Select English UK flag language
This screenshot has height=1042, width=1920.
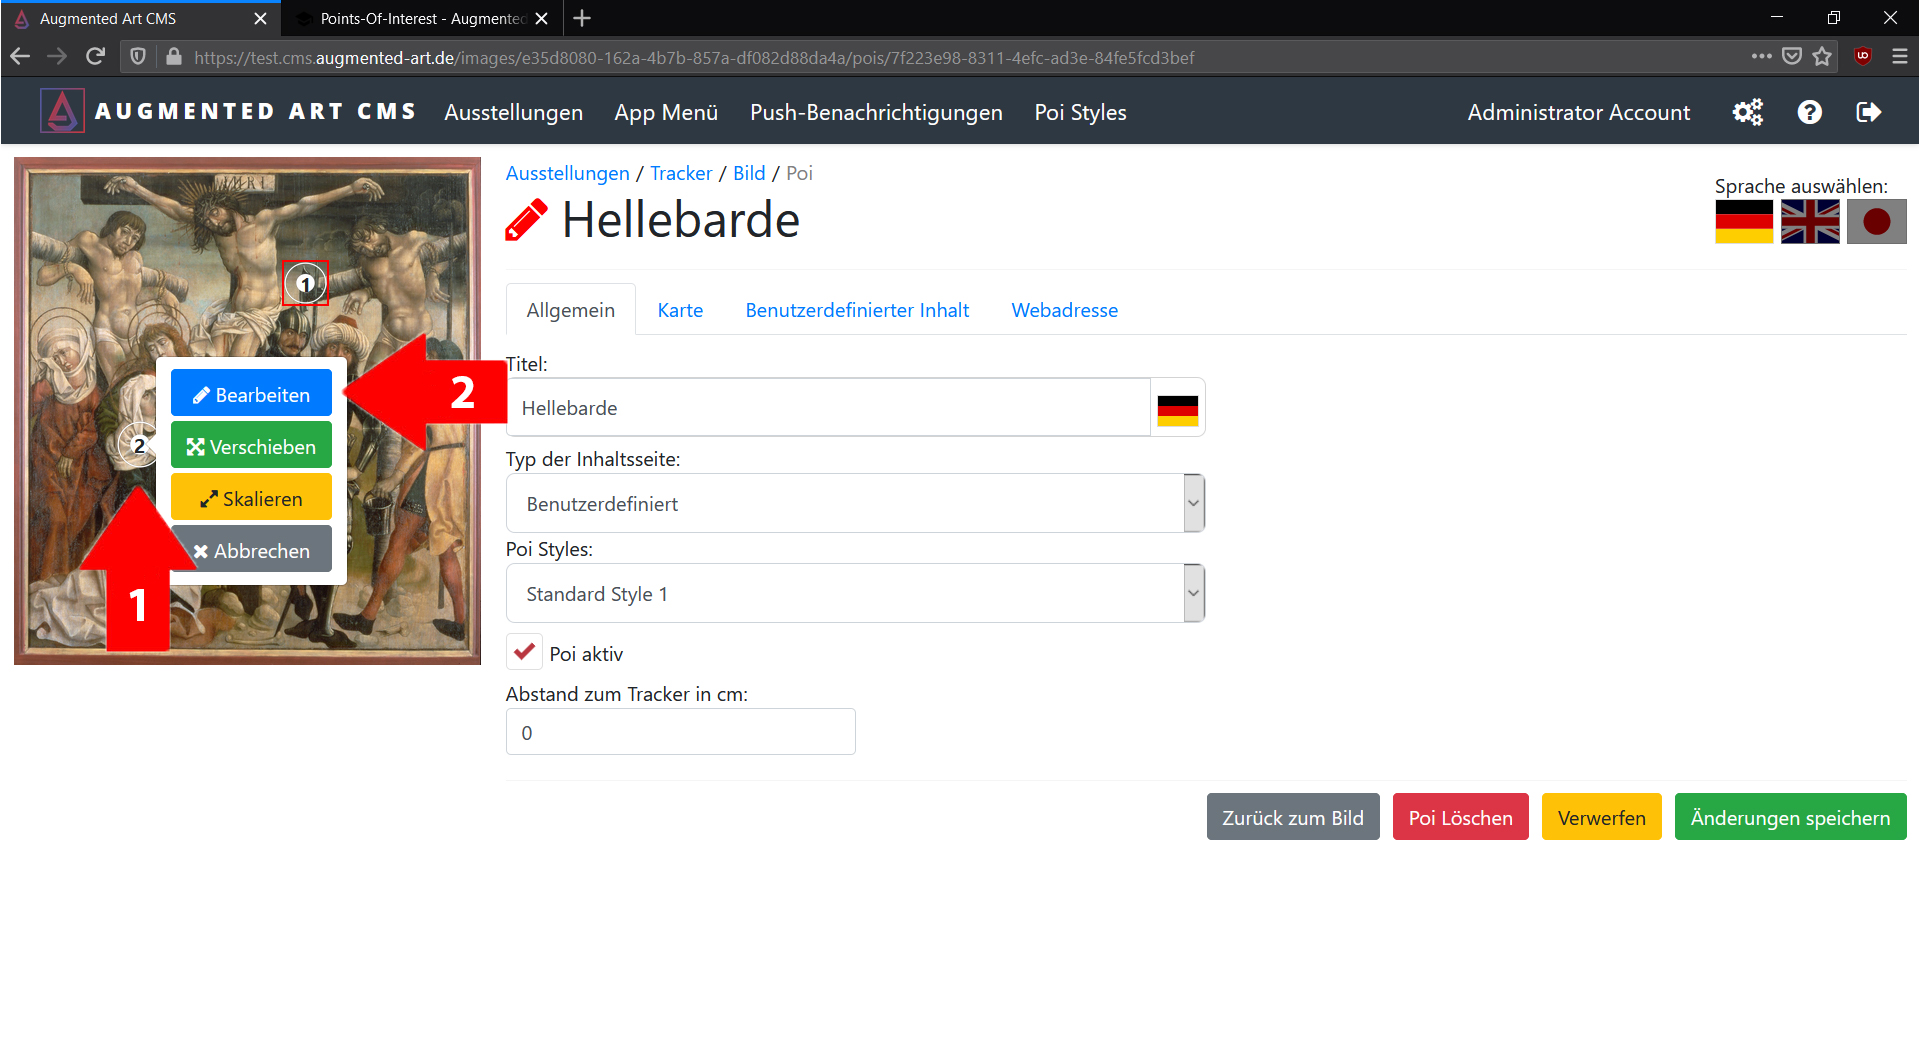[x=1810, y=221]
